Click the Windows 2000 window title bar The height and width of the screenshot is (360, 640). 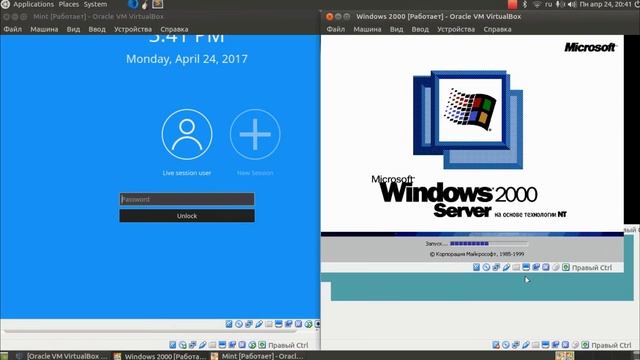(480, 17)
